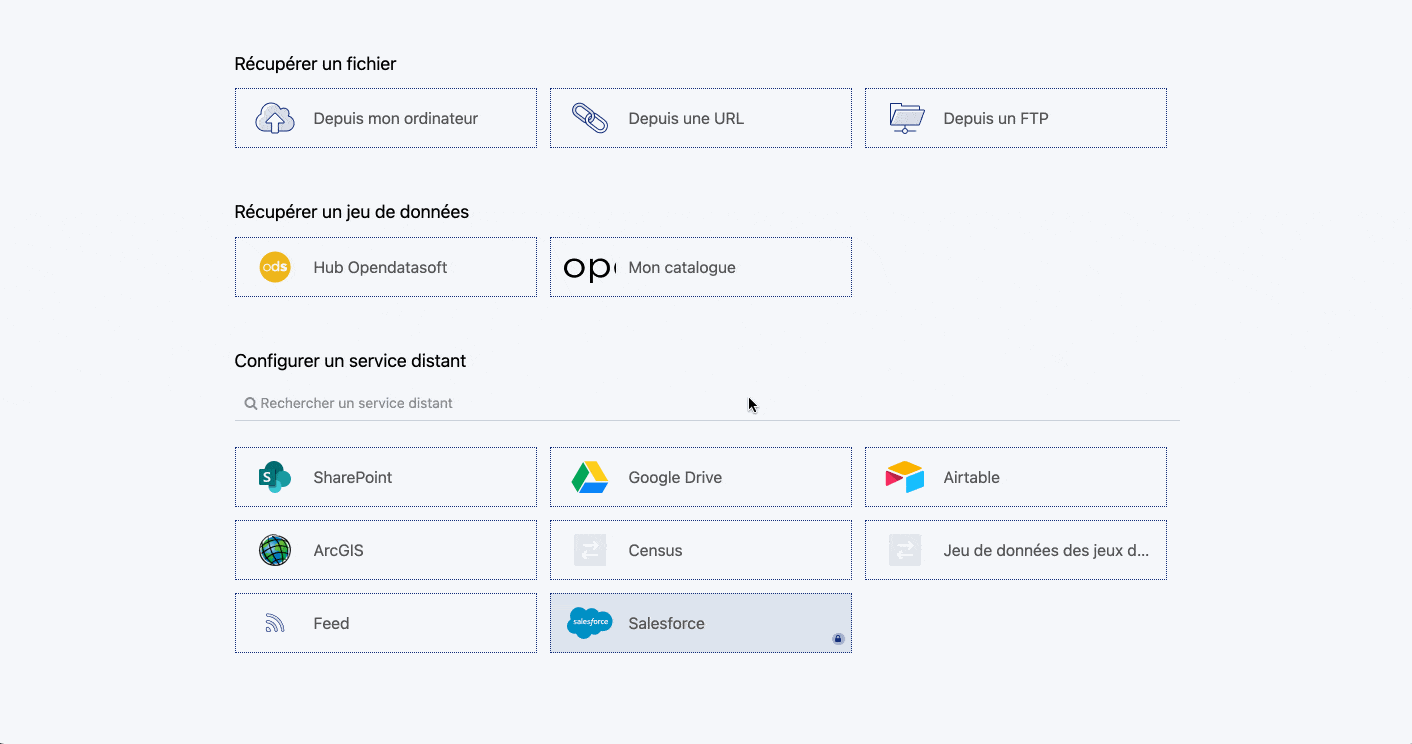
Task: Click the SharePoint logo icon
Action: 275,477
